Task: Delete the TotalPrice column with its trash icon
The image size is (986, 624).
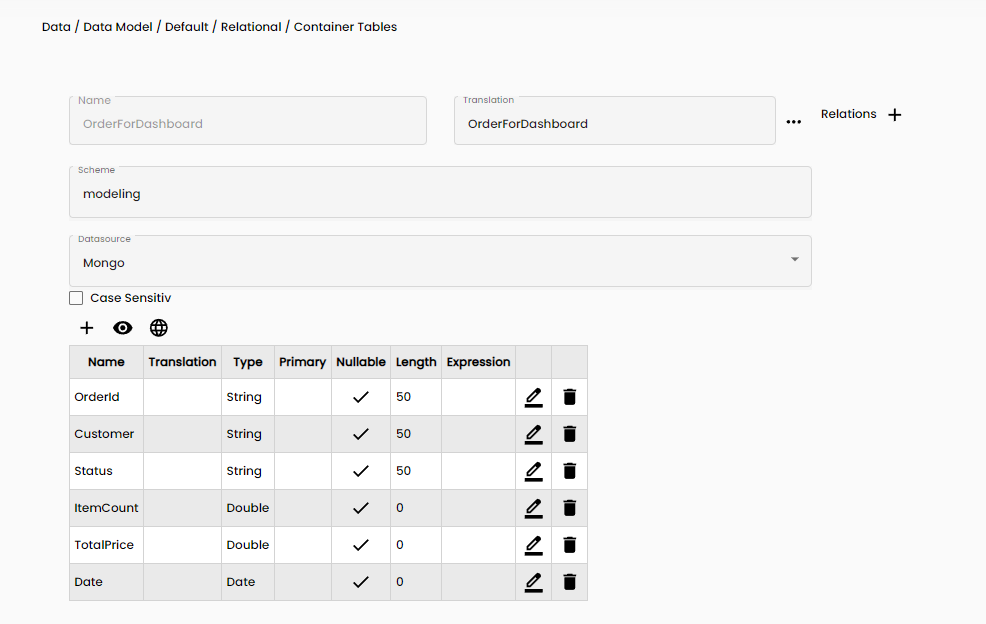Action: point(569,544)
